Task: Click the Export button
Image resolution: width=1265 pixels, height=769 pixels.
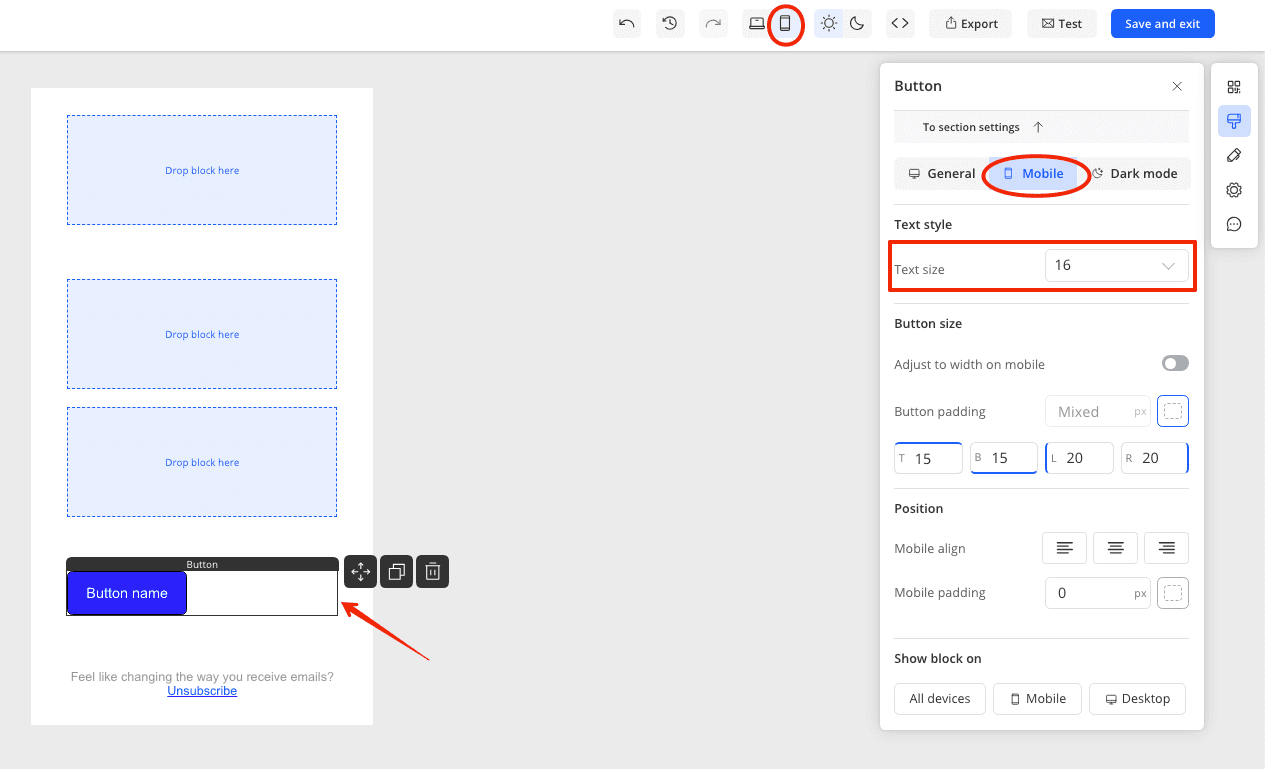Action: 970,23
